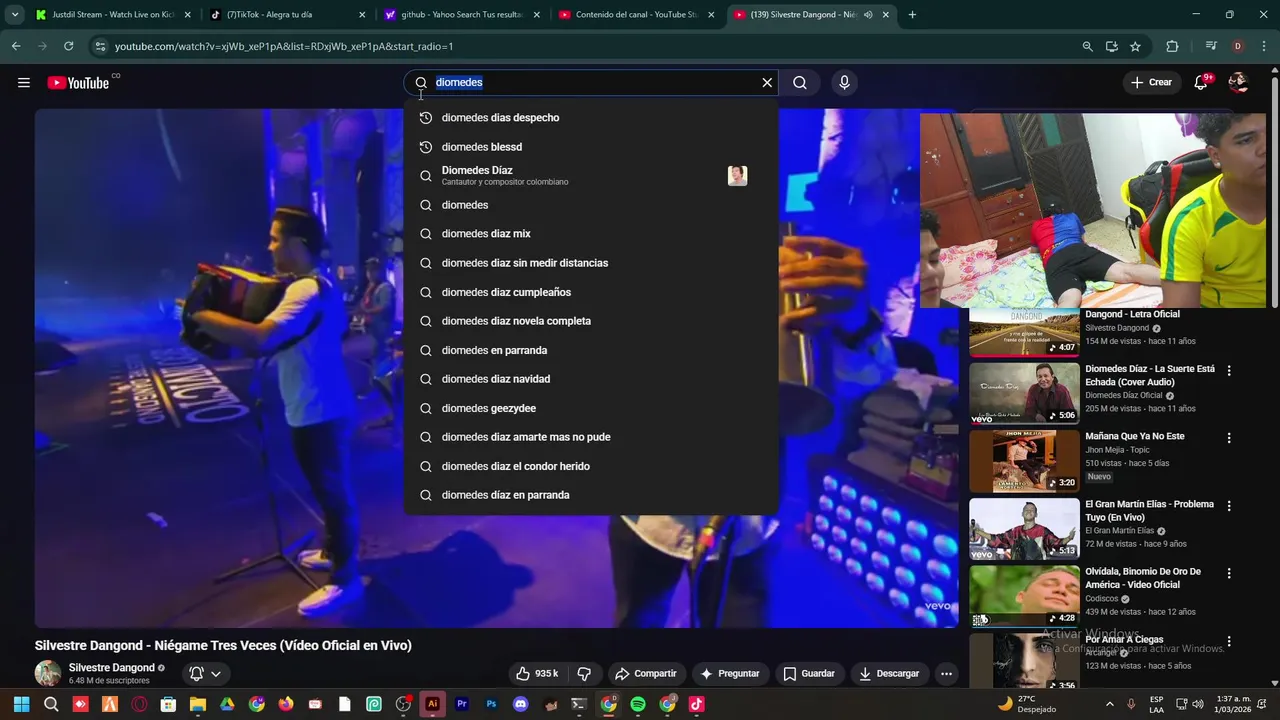Choose suggestion 'diomedes diaz novela completa'
The image size is (1280, 720).
591,321
